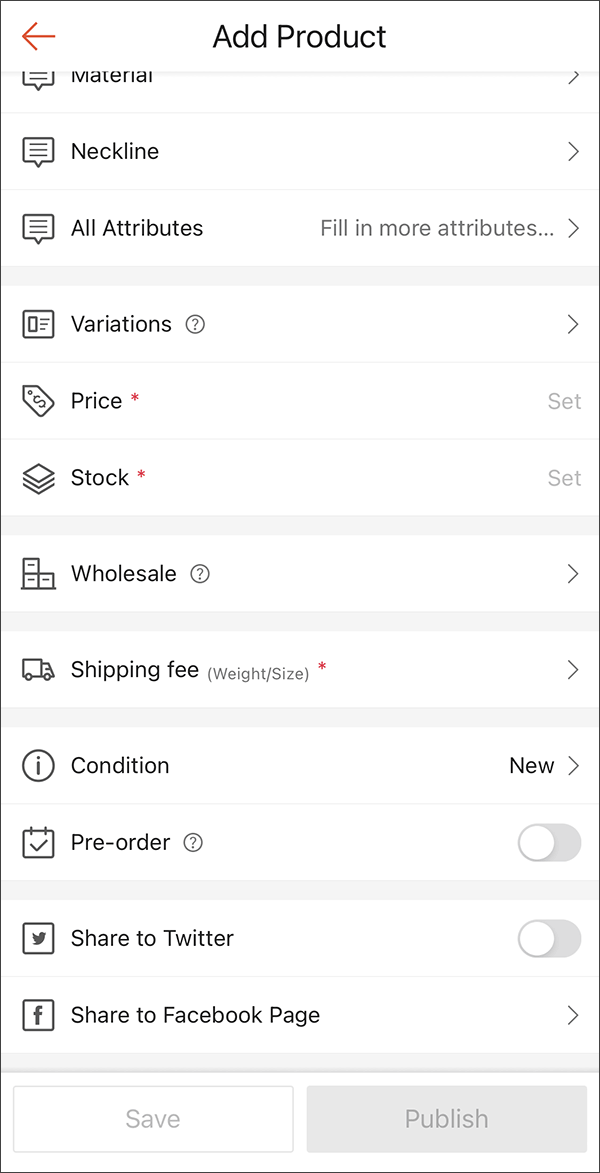Click the Twitter bird icon
This screenshot has height=1173, width=600.
click(37, 938)
